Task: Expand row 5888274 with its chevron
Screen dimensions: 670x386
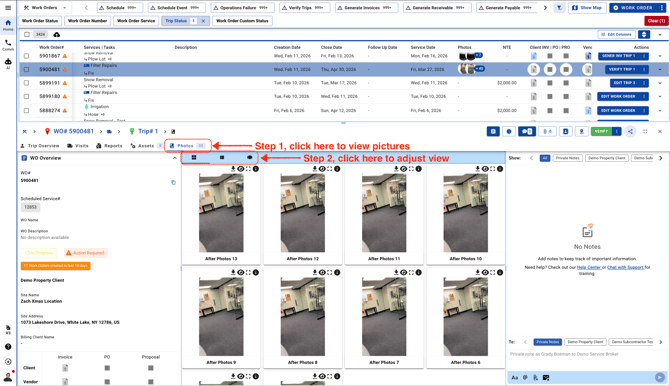Action: pos(660,110)
